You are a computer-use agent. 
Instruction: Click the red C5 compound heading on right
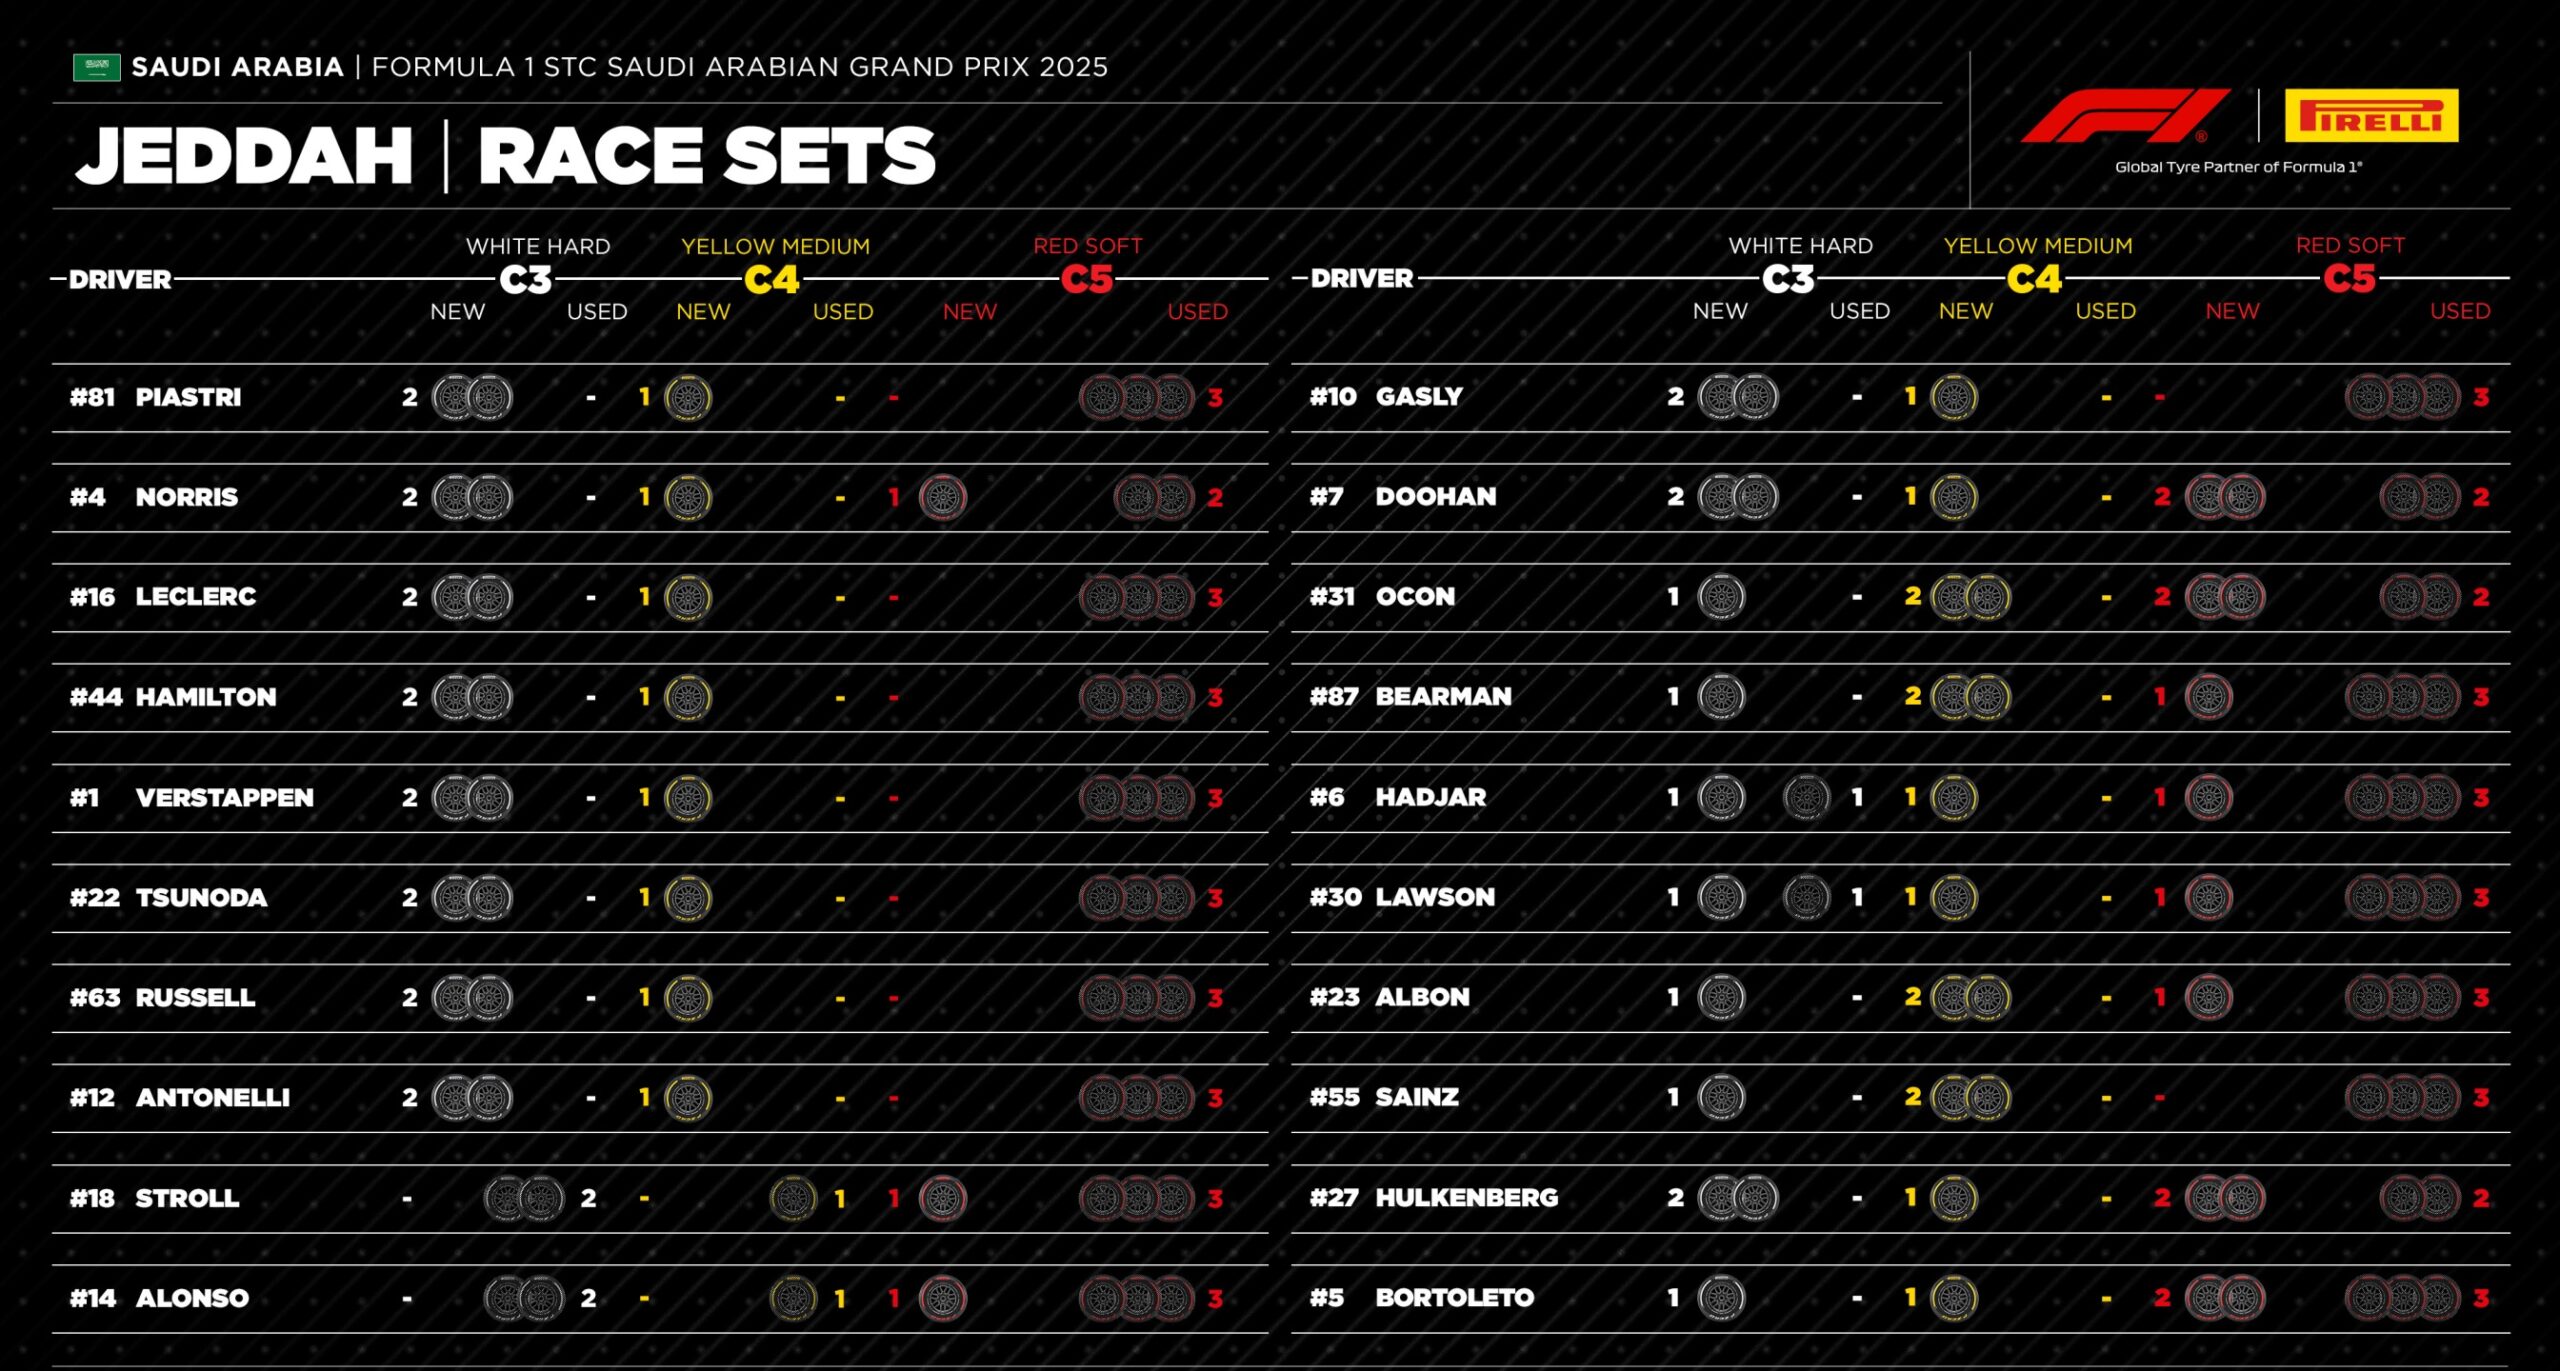(x=2349, y=278)
